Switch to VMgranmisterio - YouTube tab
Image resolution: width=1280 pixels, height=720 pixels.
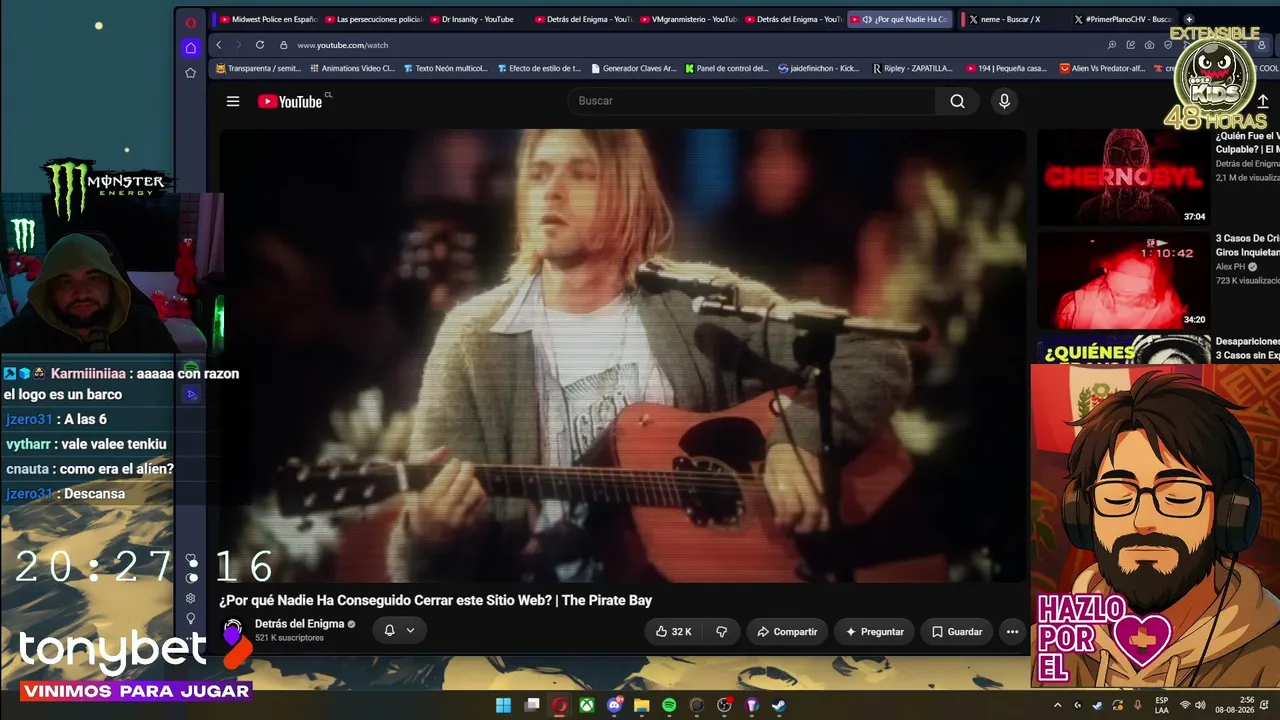(689, 19)
